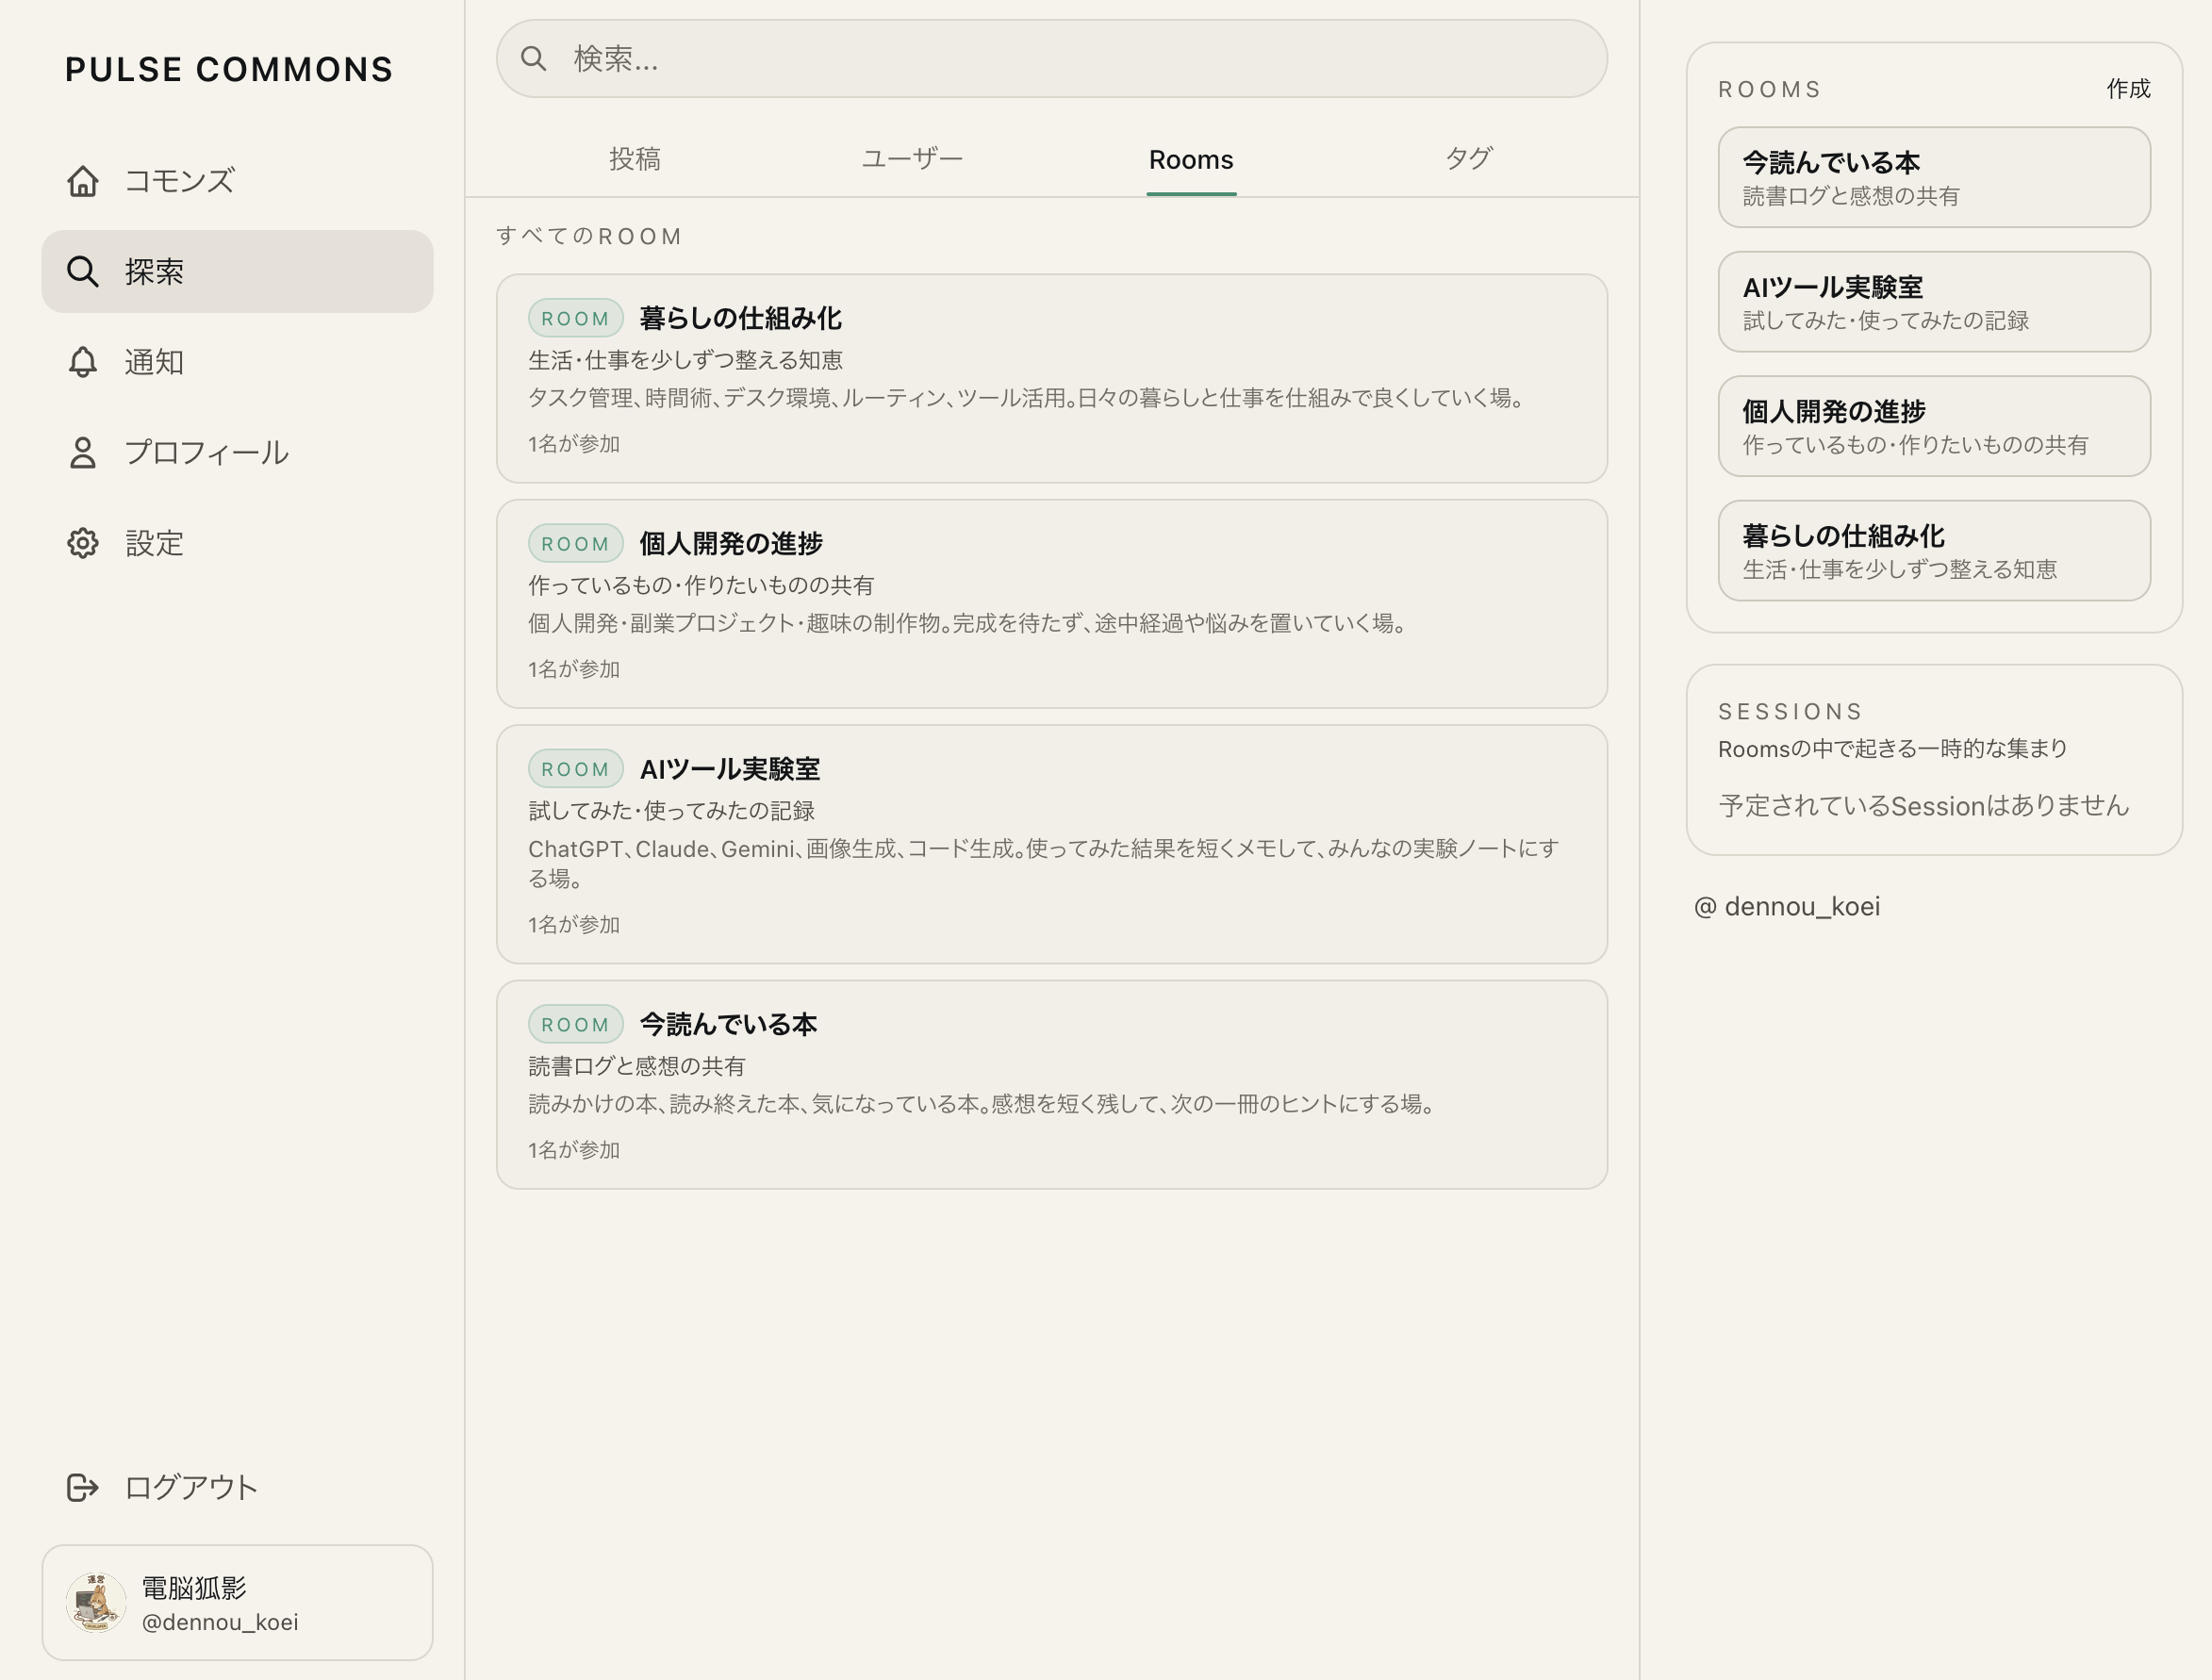Select the タグ tab
Viewport: 2212px width, 1680px height.
1470,158
